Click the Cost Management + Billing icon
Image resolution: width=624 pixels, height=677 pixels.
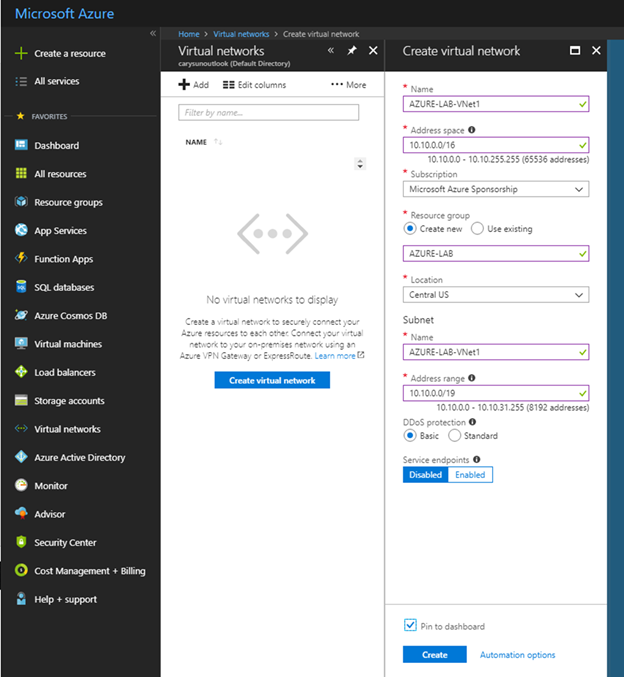(21, 570)
